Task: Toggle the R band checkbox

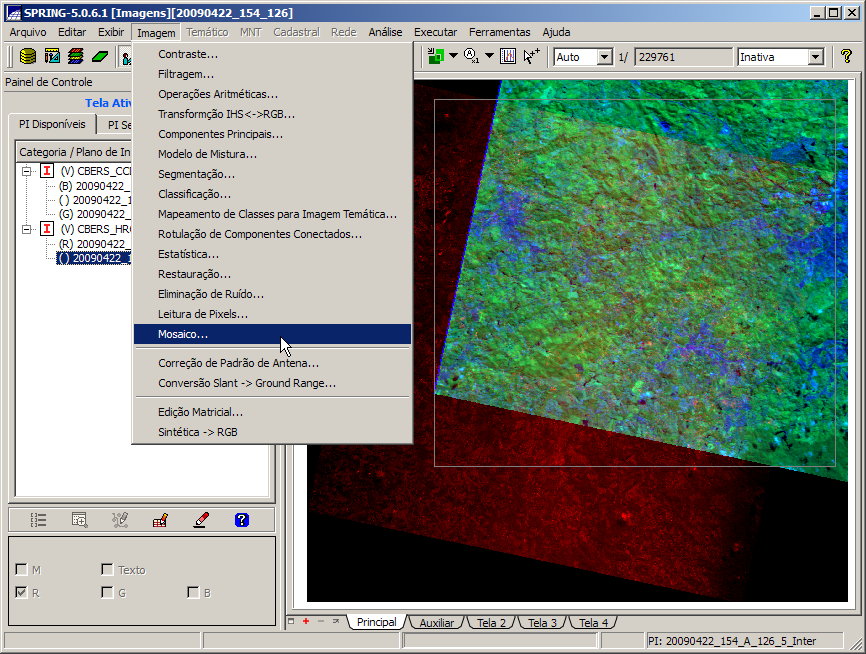Action: click(x=21, y=593)
